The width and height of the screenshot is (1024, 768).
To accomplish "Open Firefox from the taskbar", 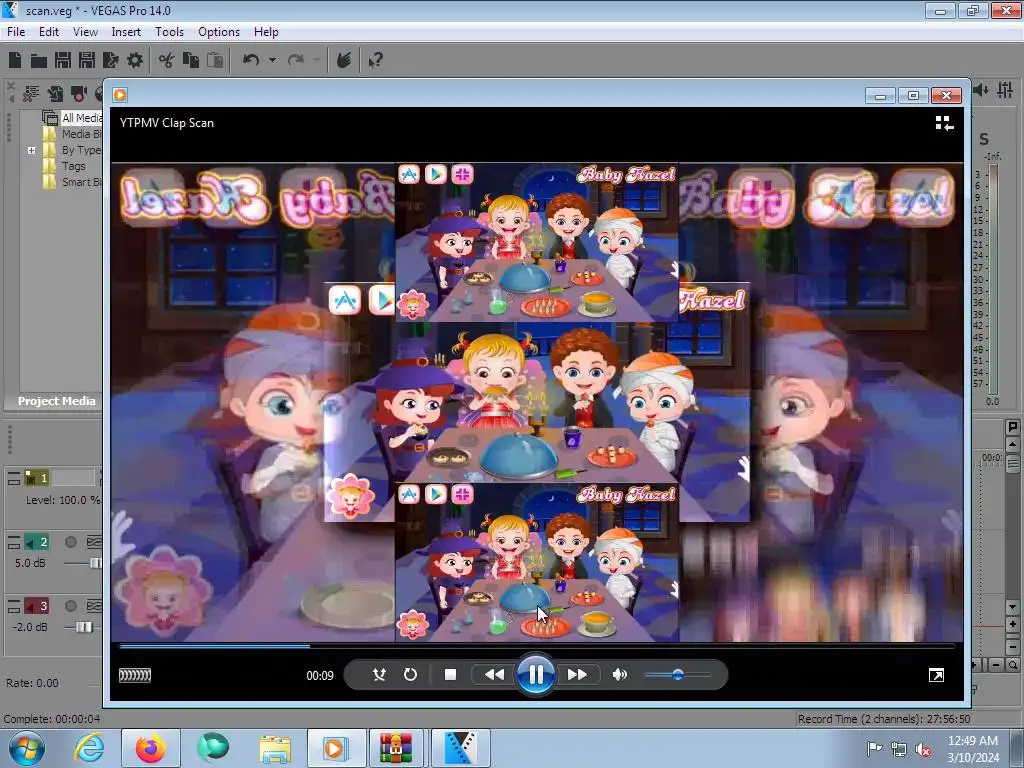I will click(x=150, y=748).
